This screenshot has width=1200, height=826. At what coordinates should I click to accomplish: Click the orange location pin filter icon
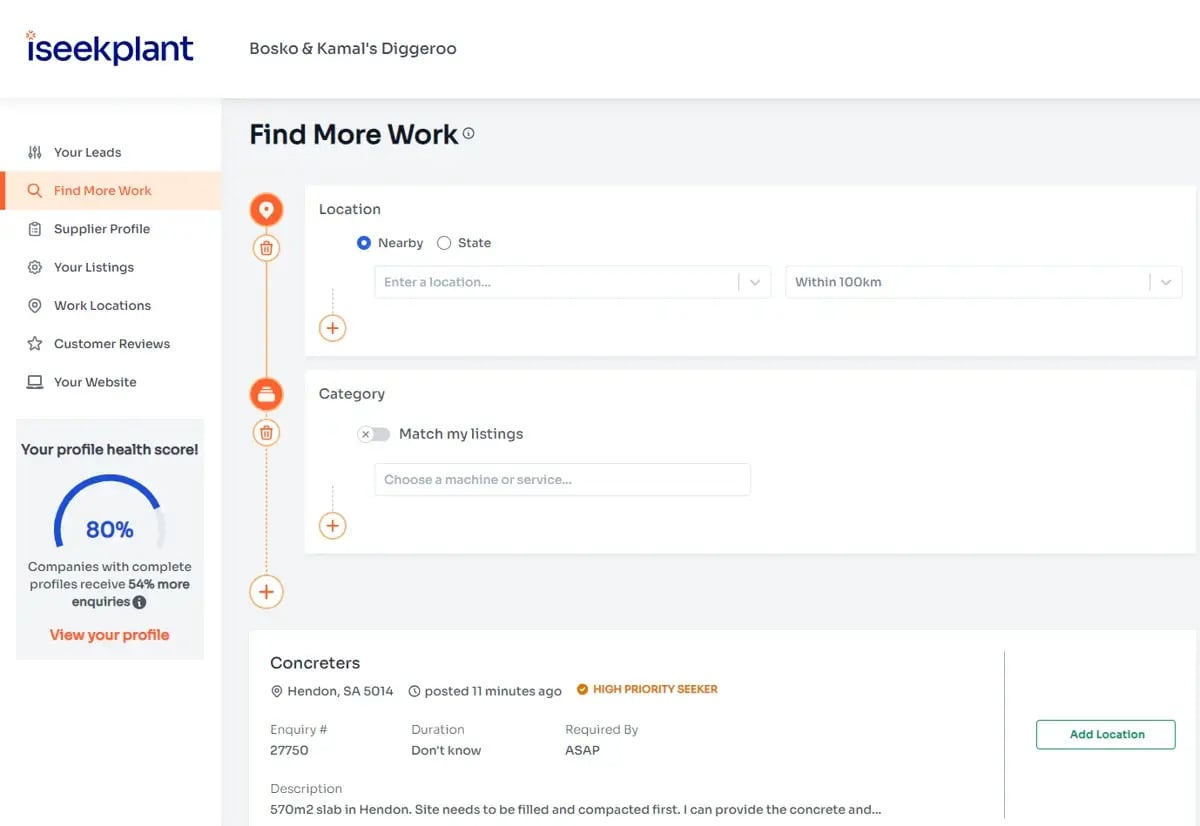pyautogui.click(x=266, y=210)
